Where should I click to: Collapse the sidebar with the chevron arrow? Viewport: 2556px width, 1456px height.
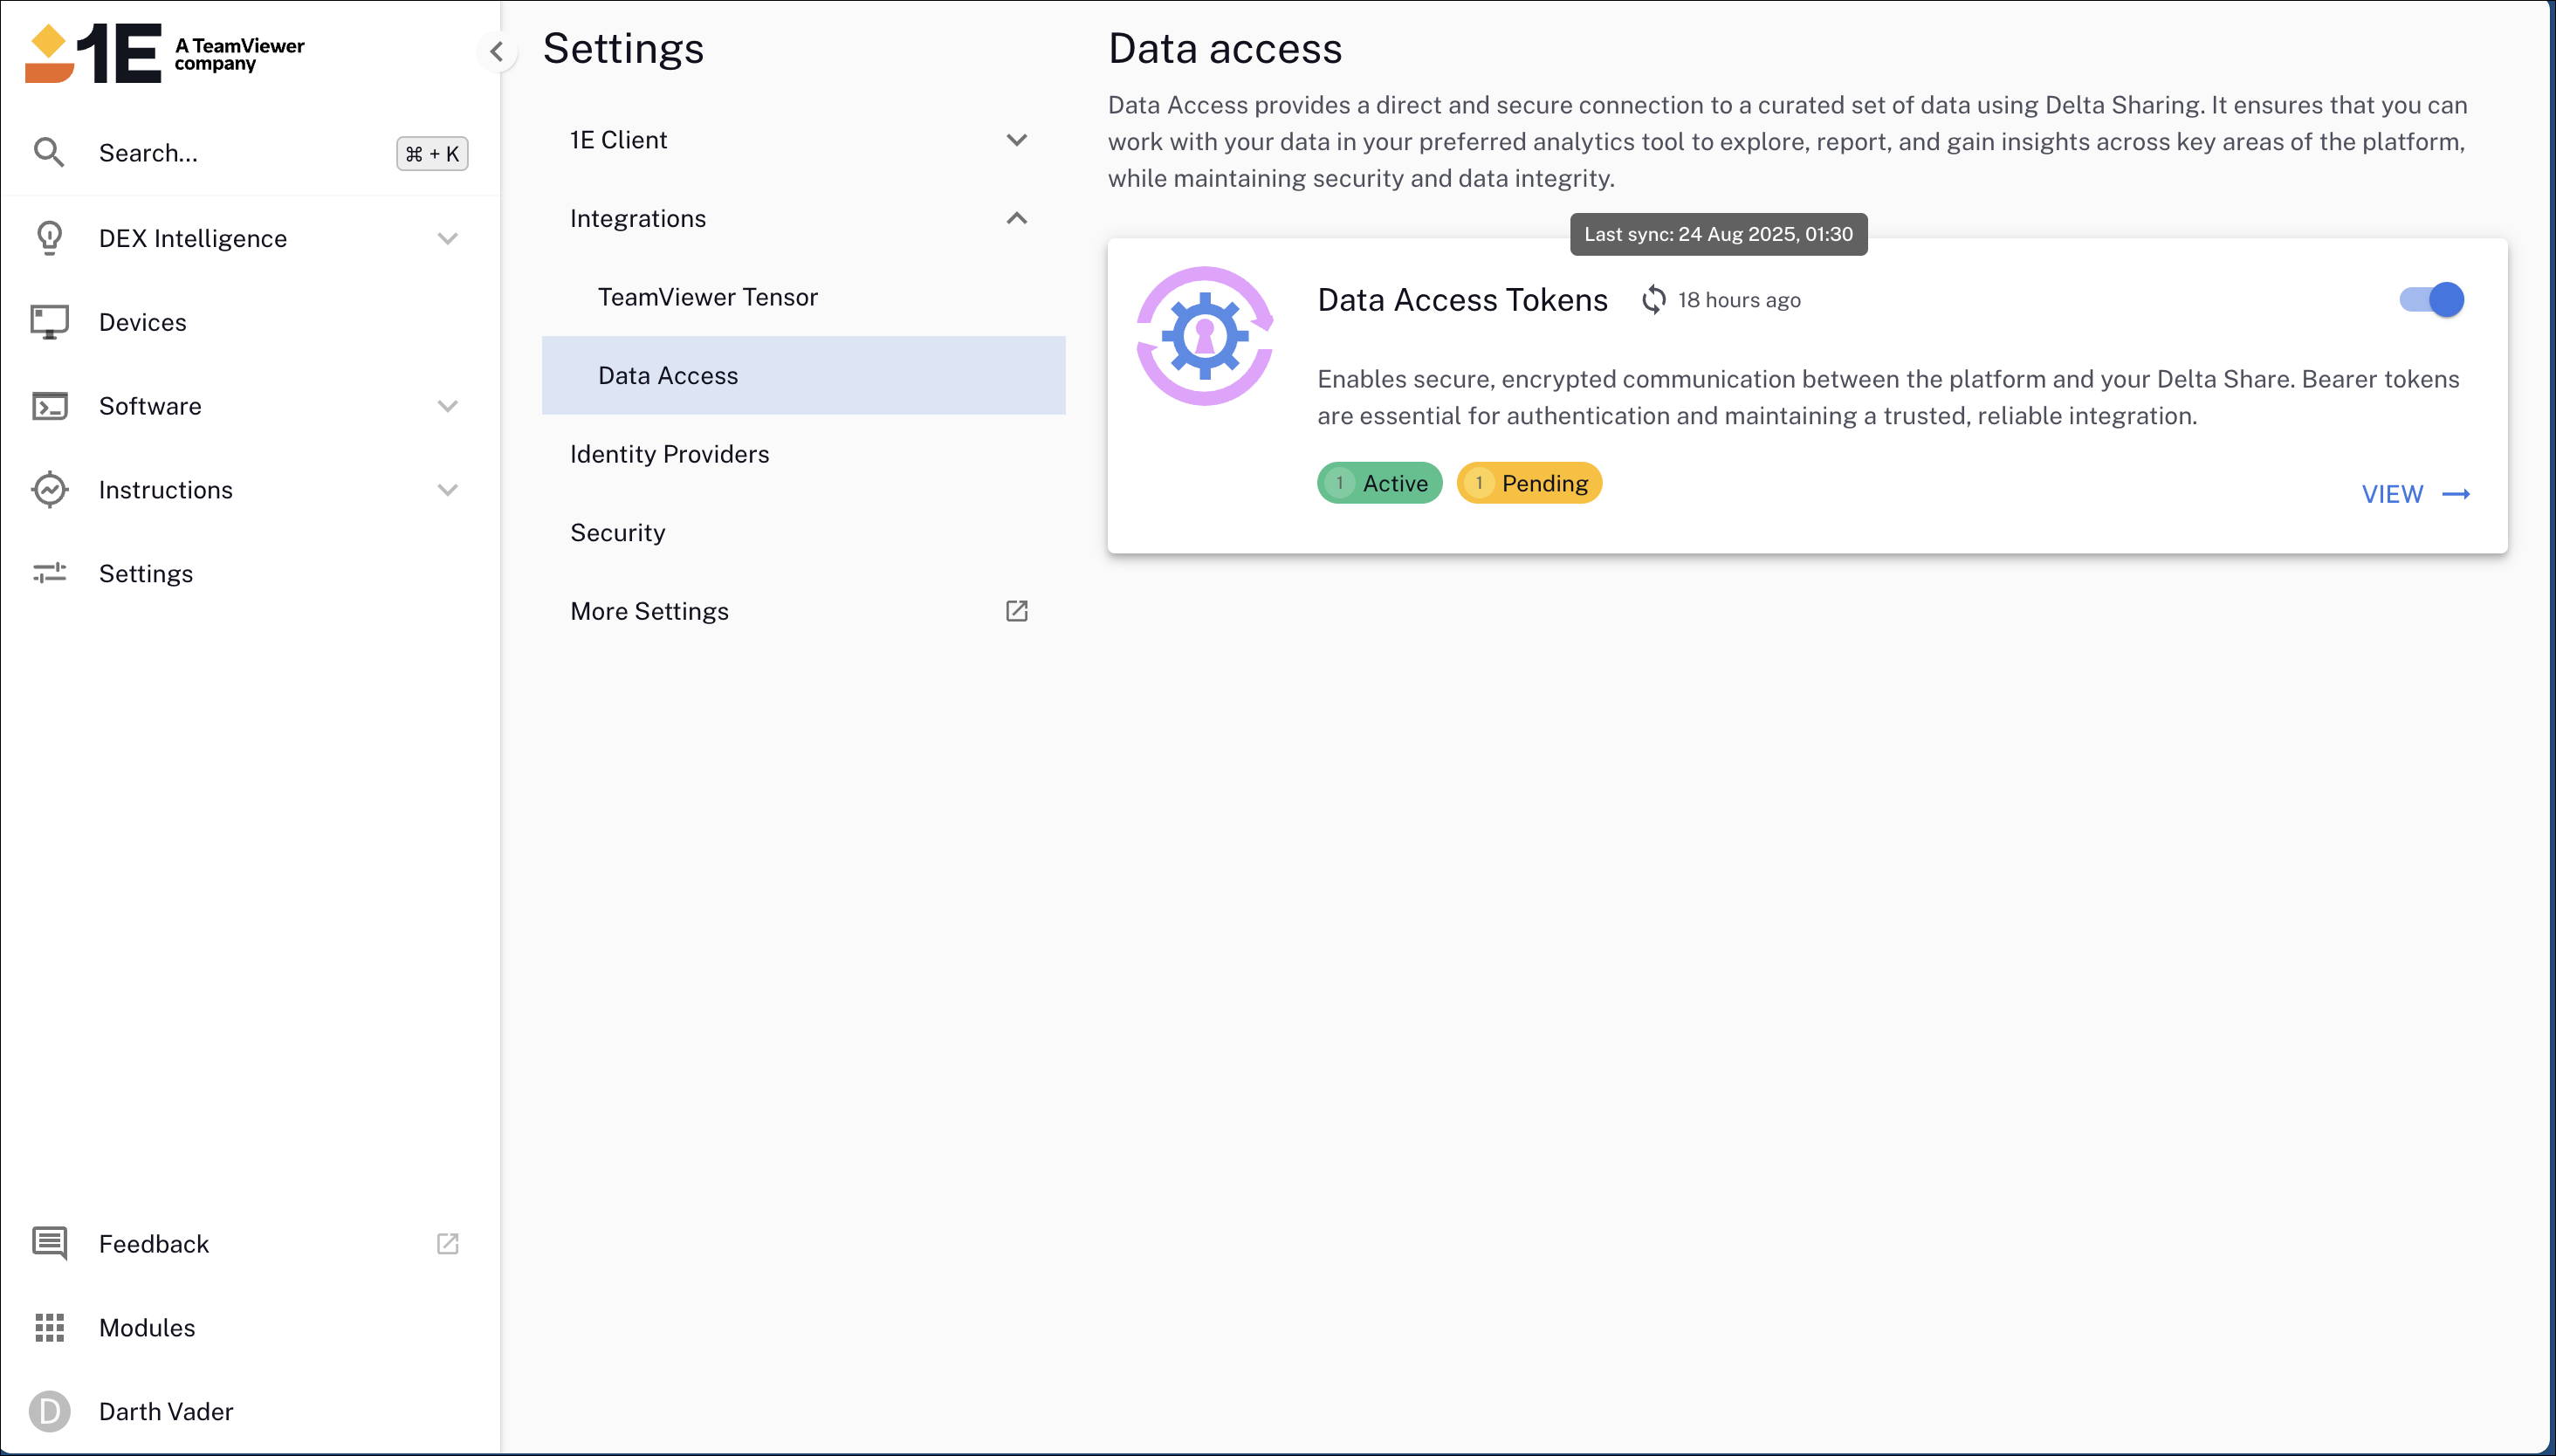click(x=497, y=51)
